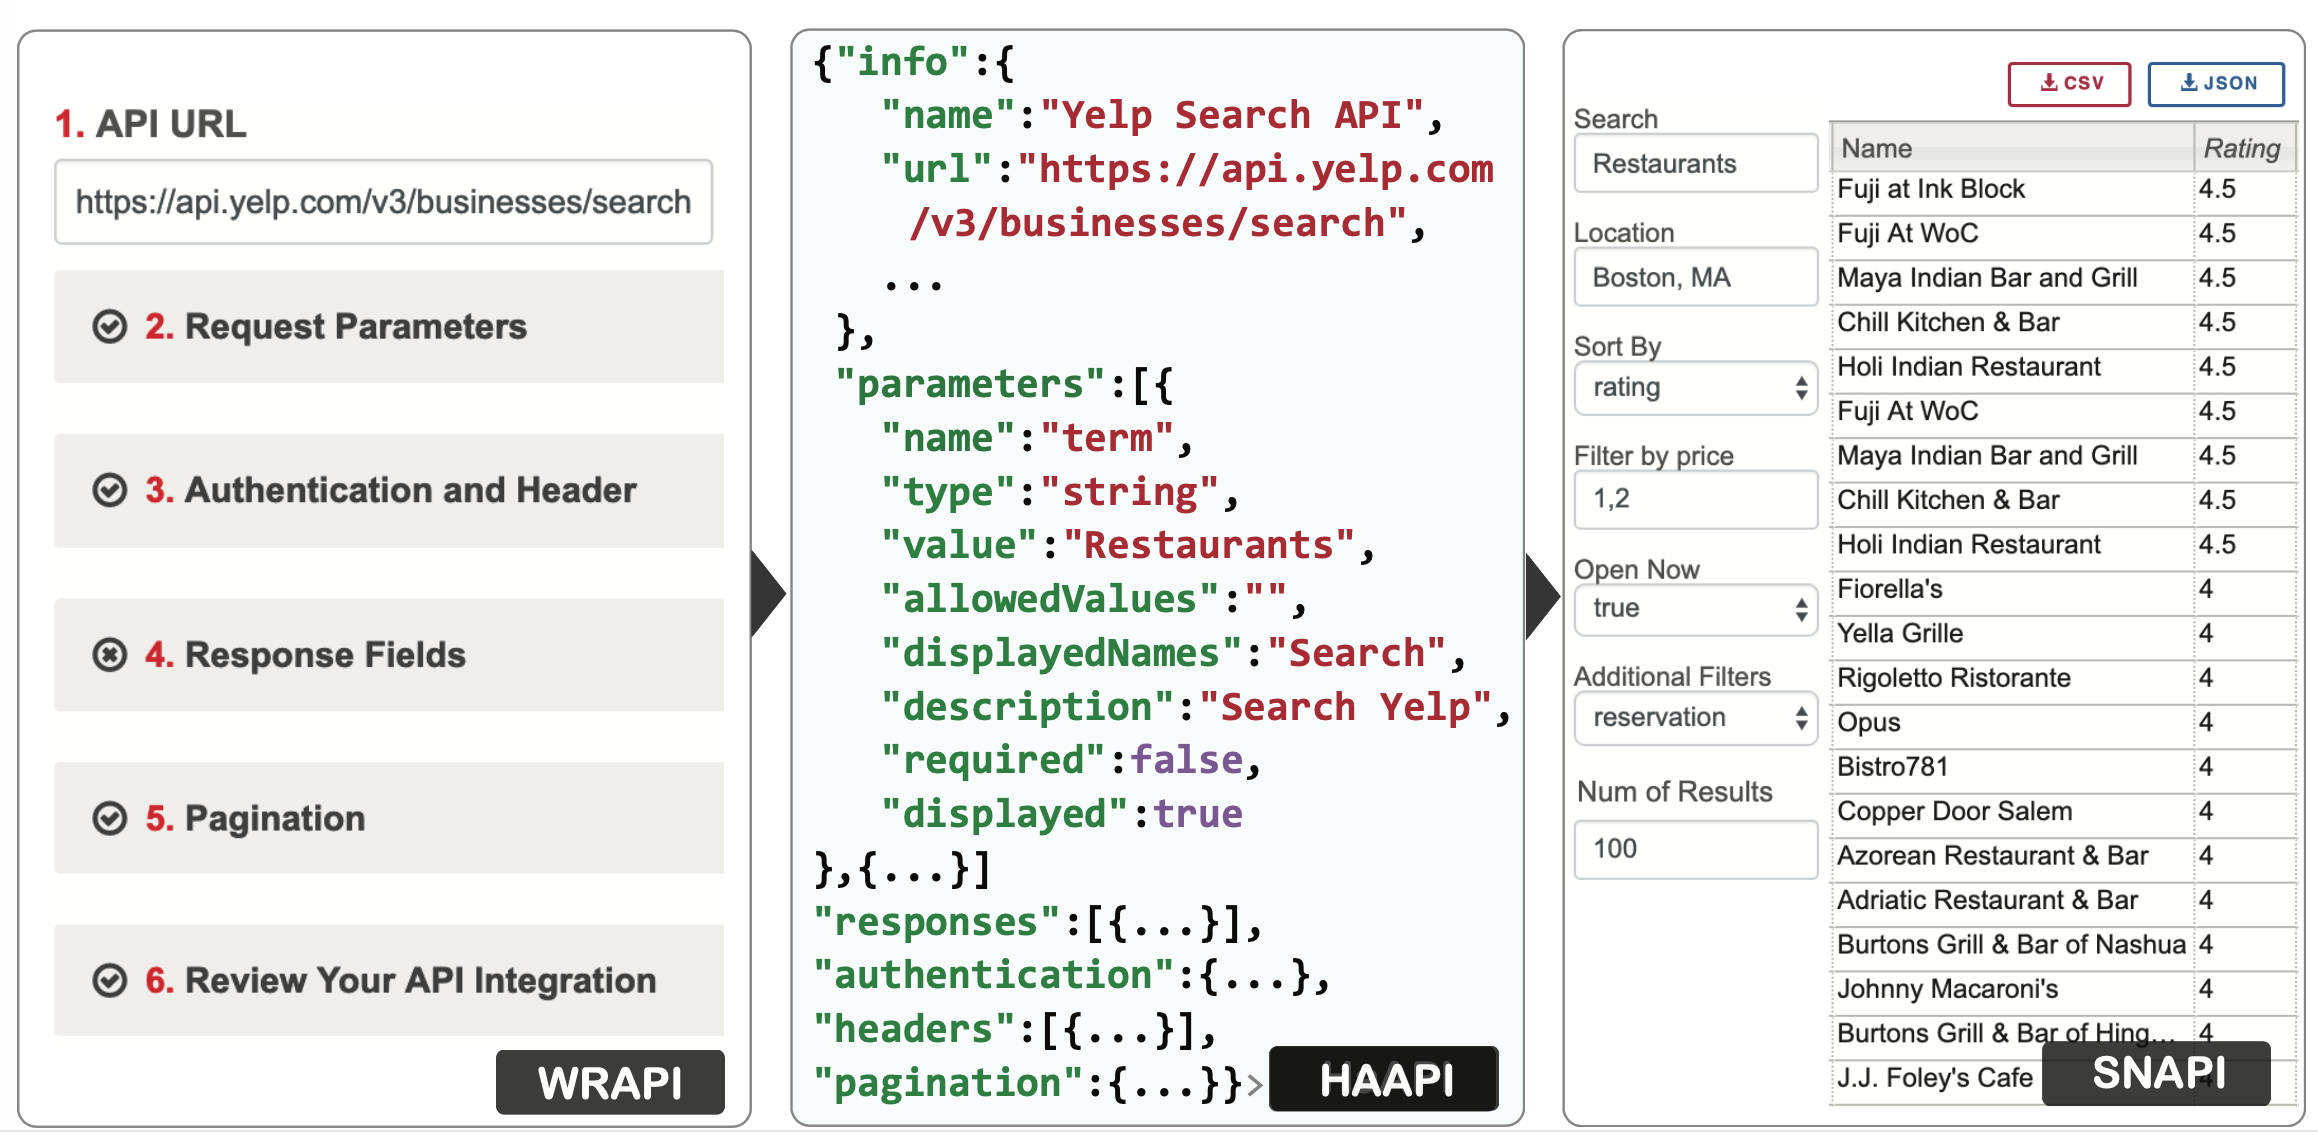This screenshot has width=2318, height=1132.
Task: Expand the Pagination section
Action: (x=389, y=818)
